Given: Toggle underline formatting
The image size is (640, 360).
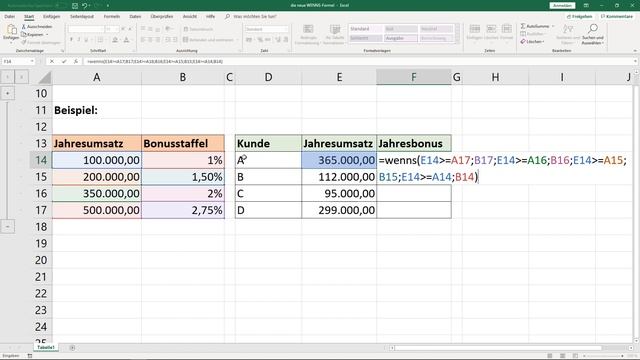Looking at the screenshot, I should pos(86,40).
